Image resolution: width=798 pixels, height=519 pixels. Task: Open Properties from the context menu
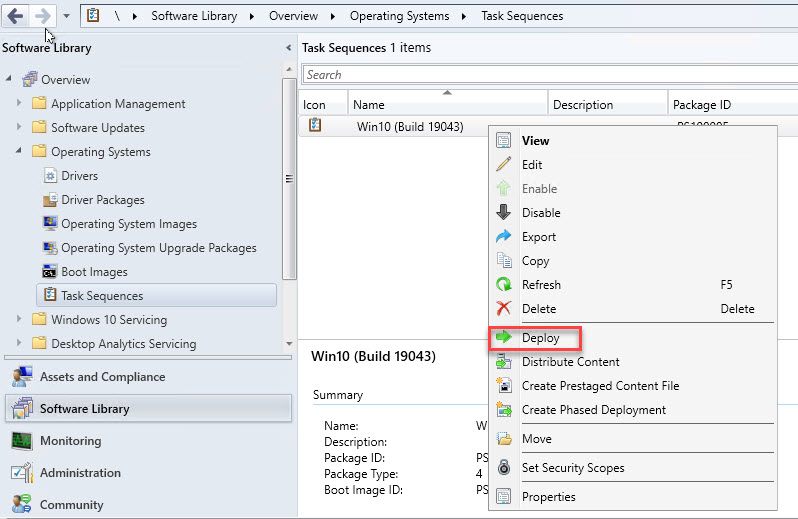[548, 497]
